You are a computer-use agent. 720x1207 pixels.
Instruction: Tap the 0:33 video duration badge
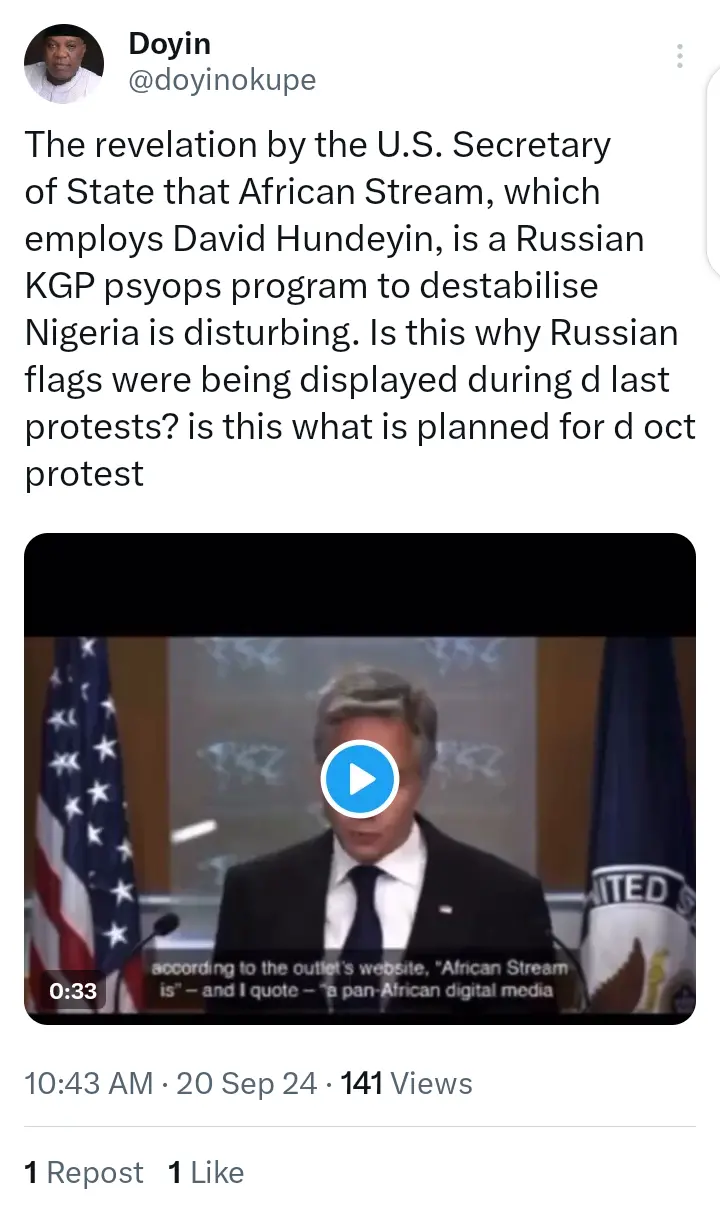pyautogui.click(x=73, y=990)
